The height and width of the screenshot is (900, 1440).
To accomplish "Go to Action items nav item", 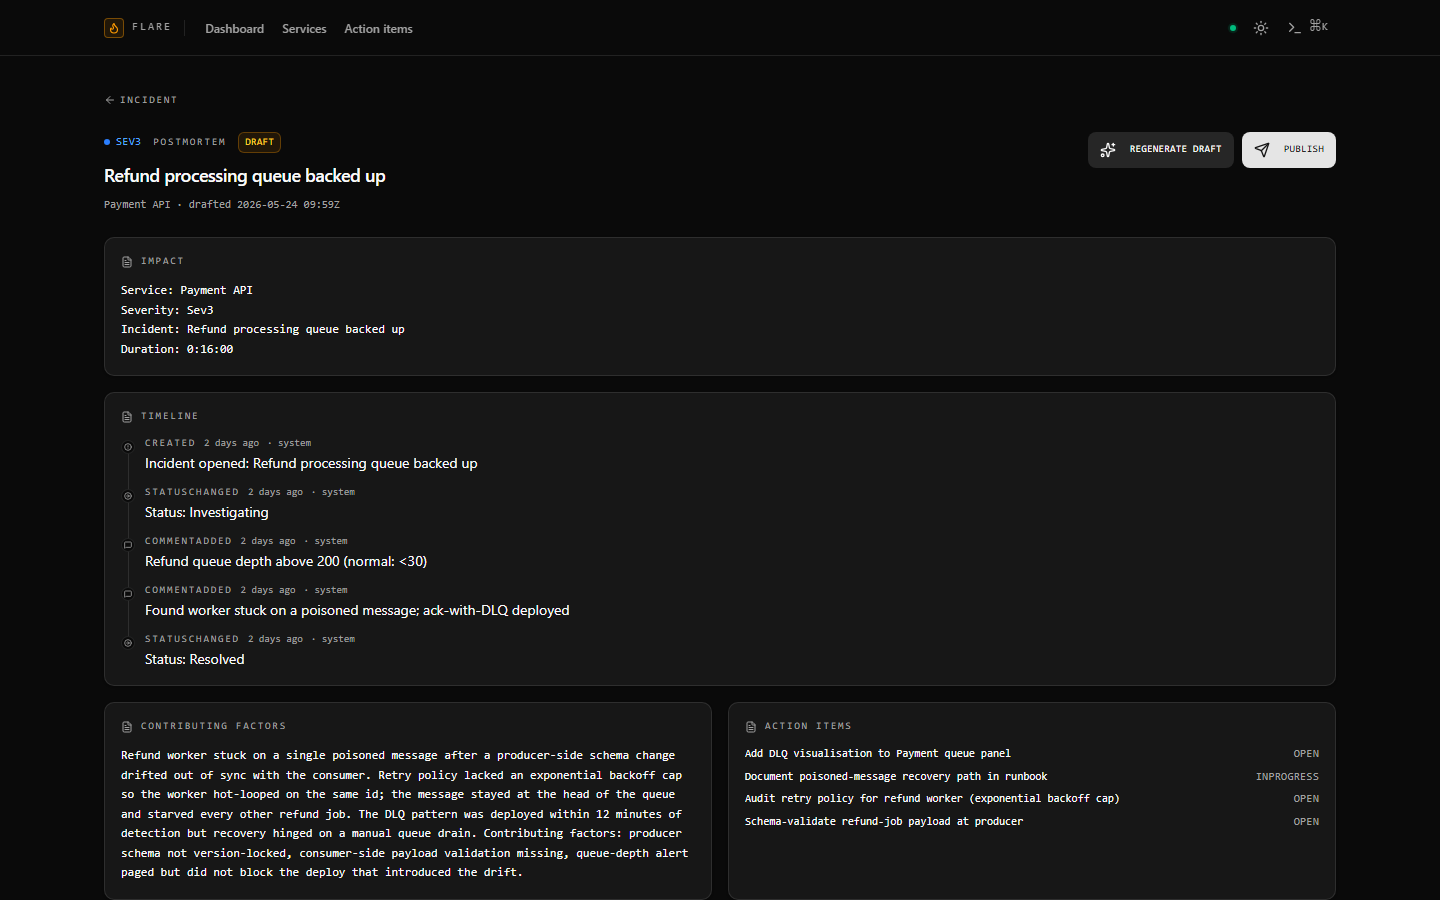I will click(378, 29).
